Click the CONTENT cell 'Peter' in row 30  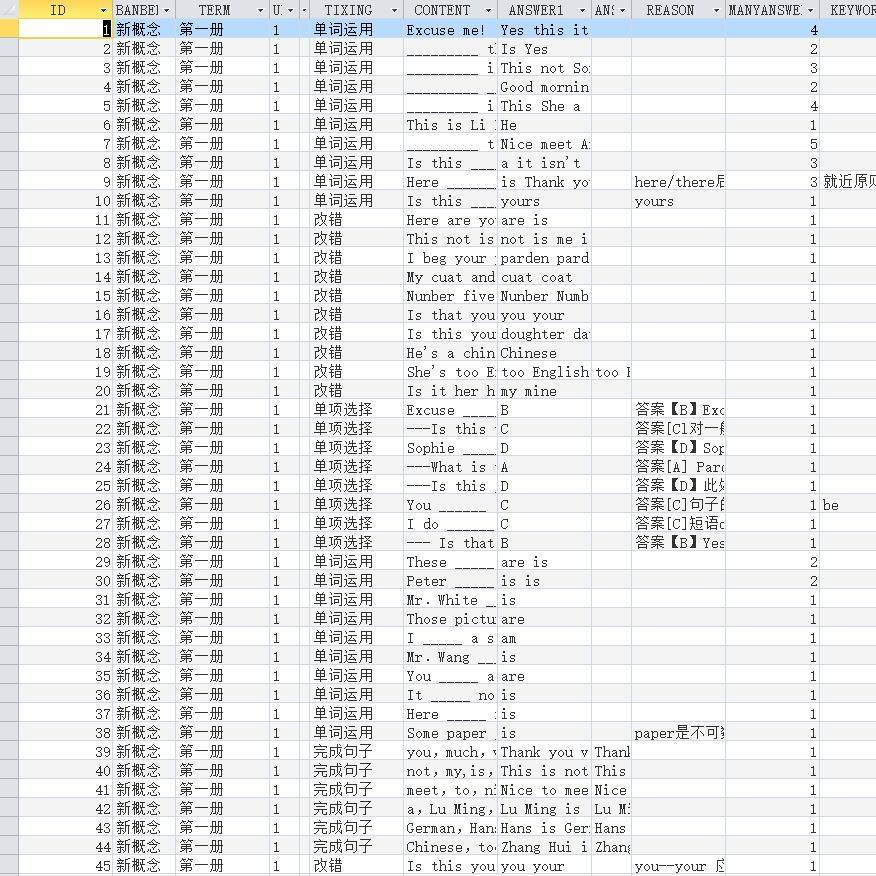click(x=450, y=580)
